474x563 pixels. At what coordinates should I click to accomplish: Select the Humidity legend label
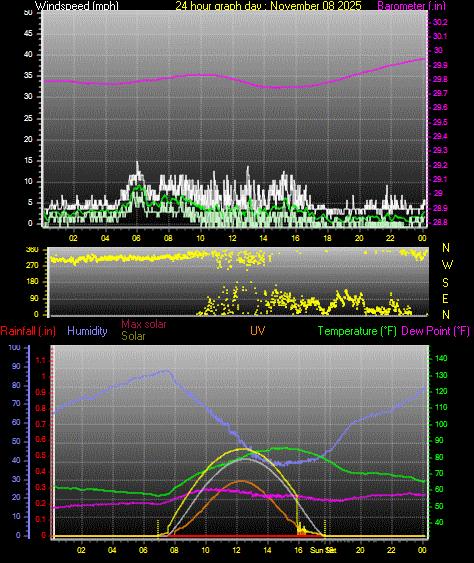[x=87, y=331]
